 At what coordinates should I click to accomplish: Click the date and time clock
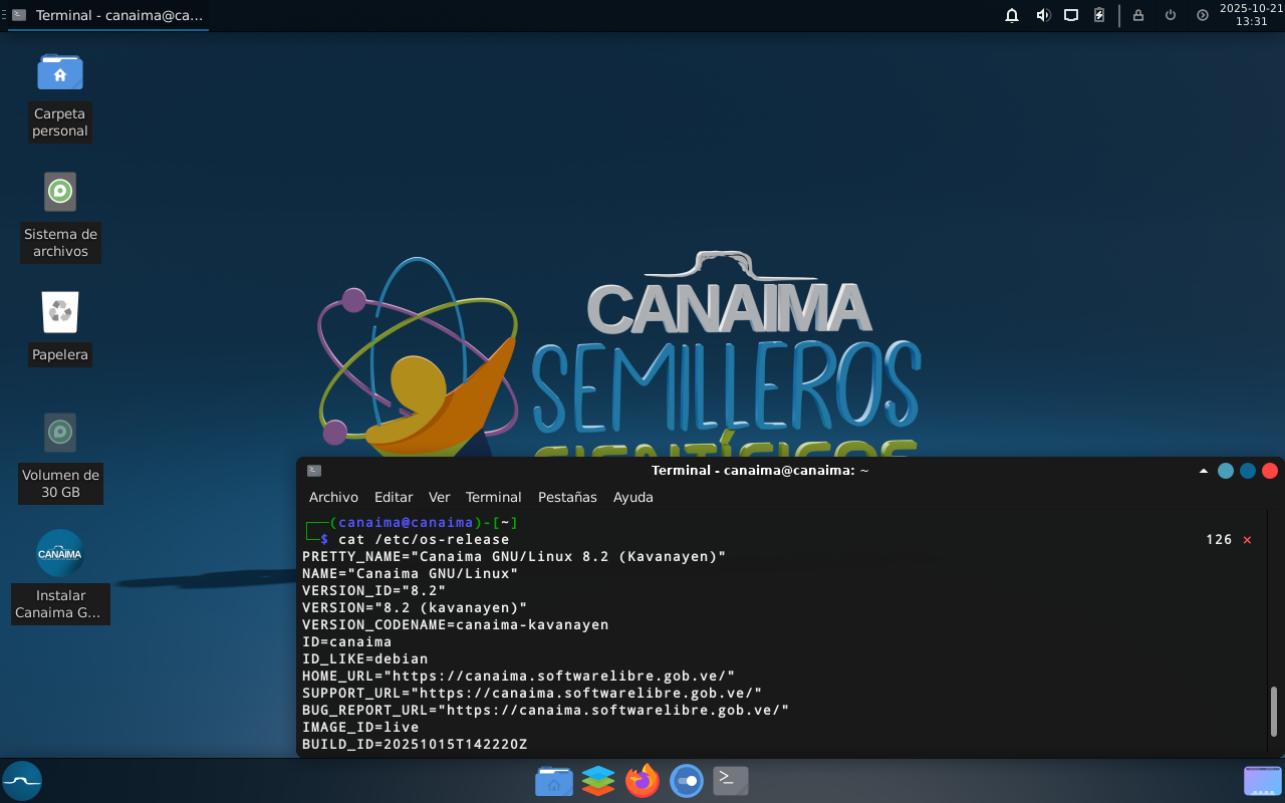click(1250, 15)
